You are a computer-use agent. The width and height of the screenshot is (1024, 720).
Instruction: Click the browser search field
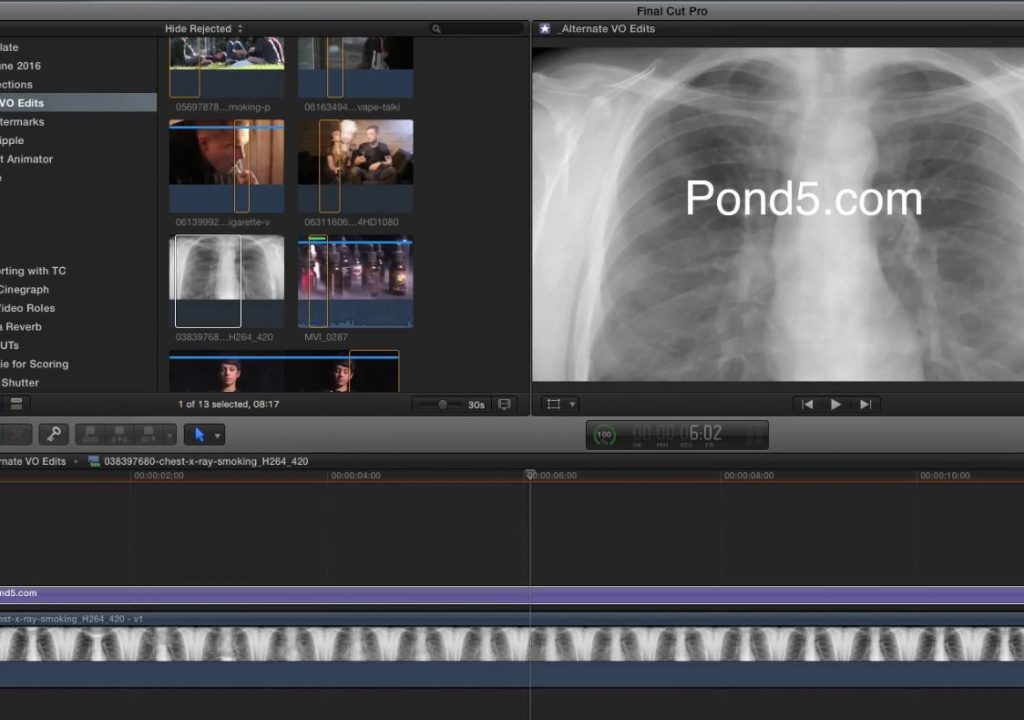coord(477,29)
